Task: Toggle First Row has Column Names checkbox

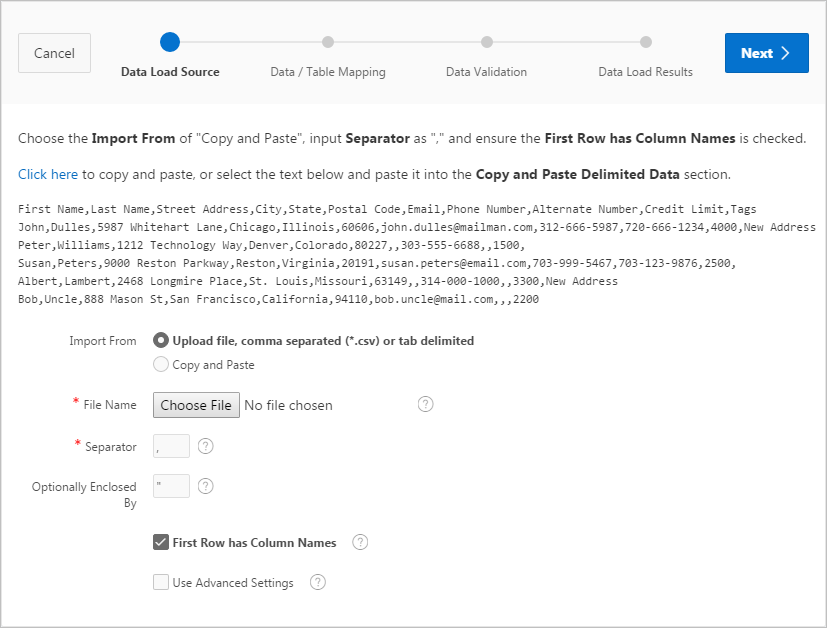Action: click(x=161, y=542)
